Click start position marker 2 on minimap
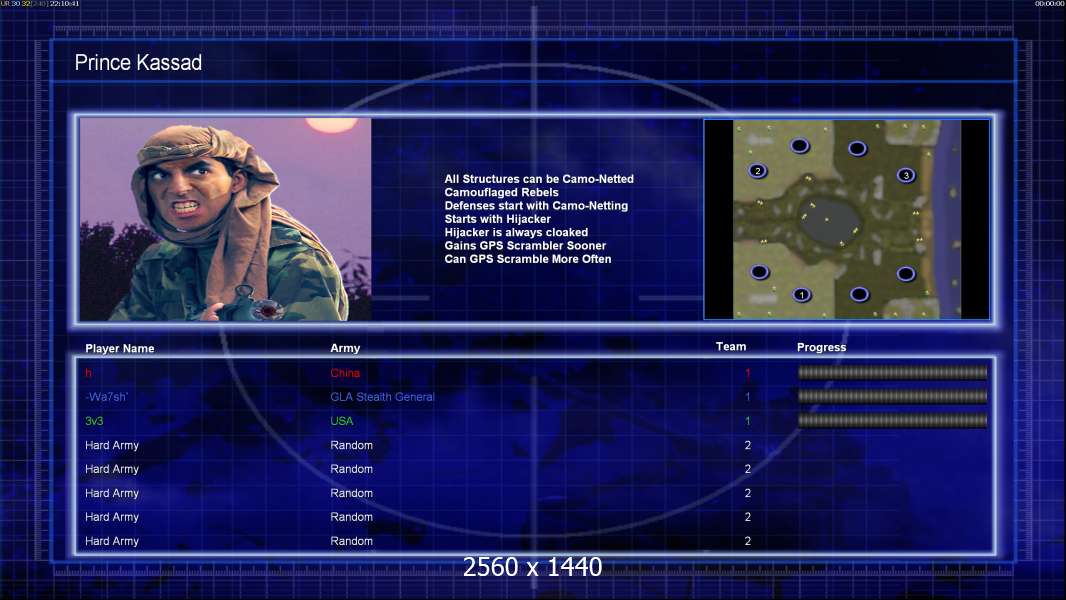Image resolution: width=1066 pixels, height=600 pixels. [757, 171]
